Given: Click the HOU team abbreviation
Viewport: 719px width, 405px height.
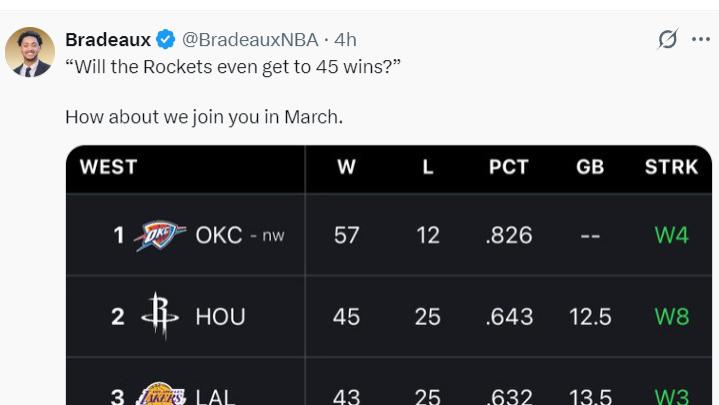Looking at the screenshot, I should [221, 317].
